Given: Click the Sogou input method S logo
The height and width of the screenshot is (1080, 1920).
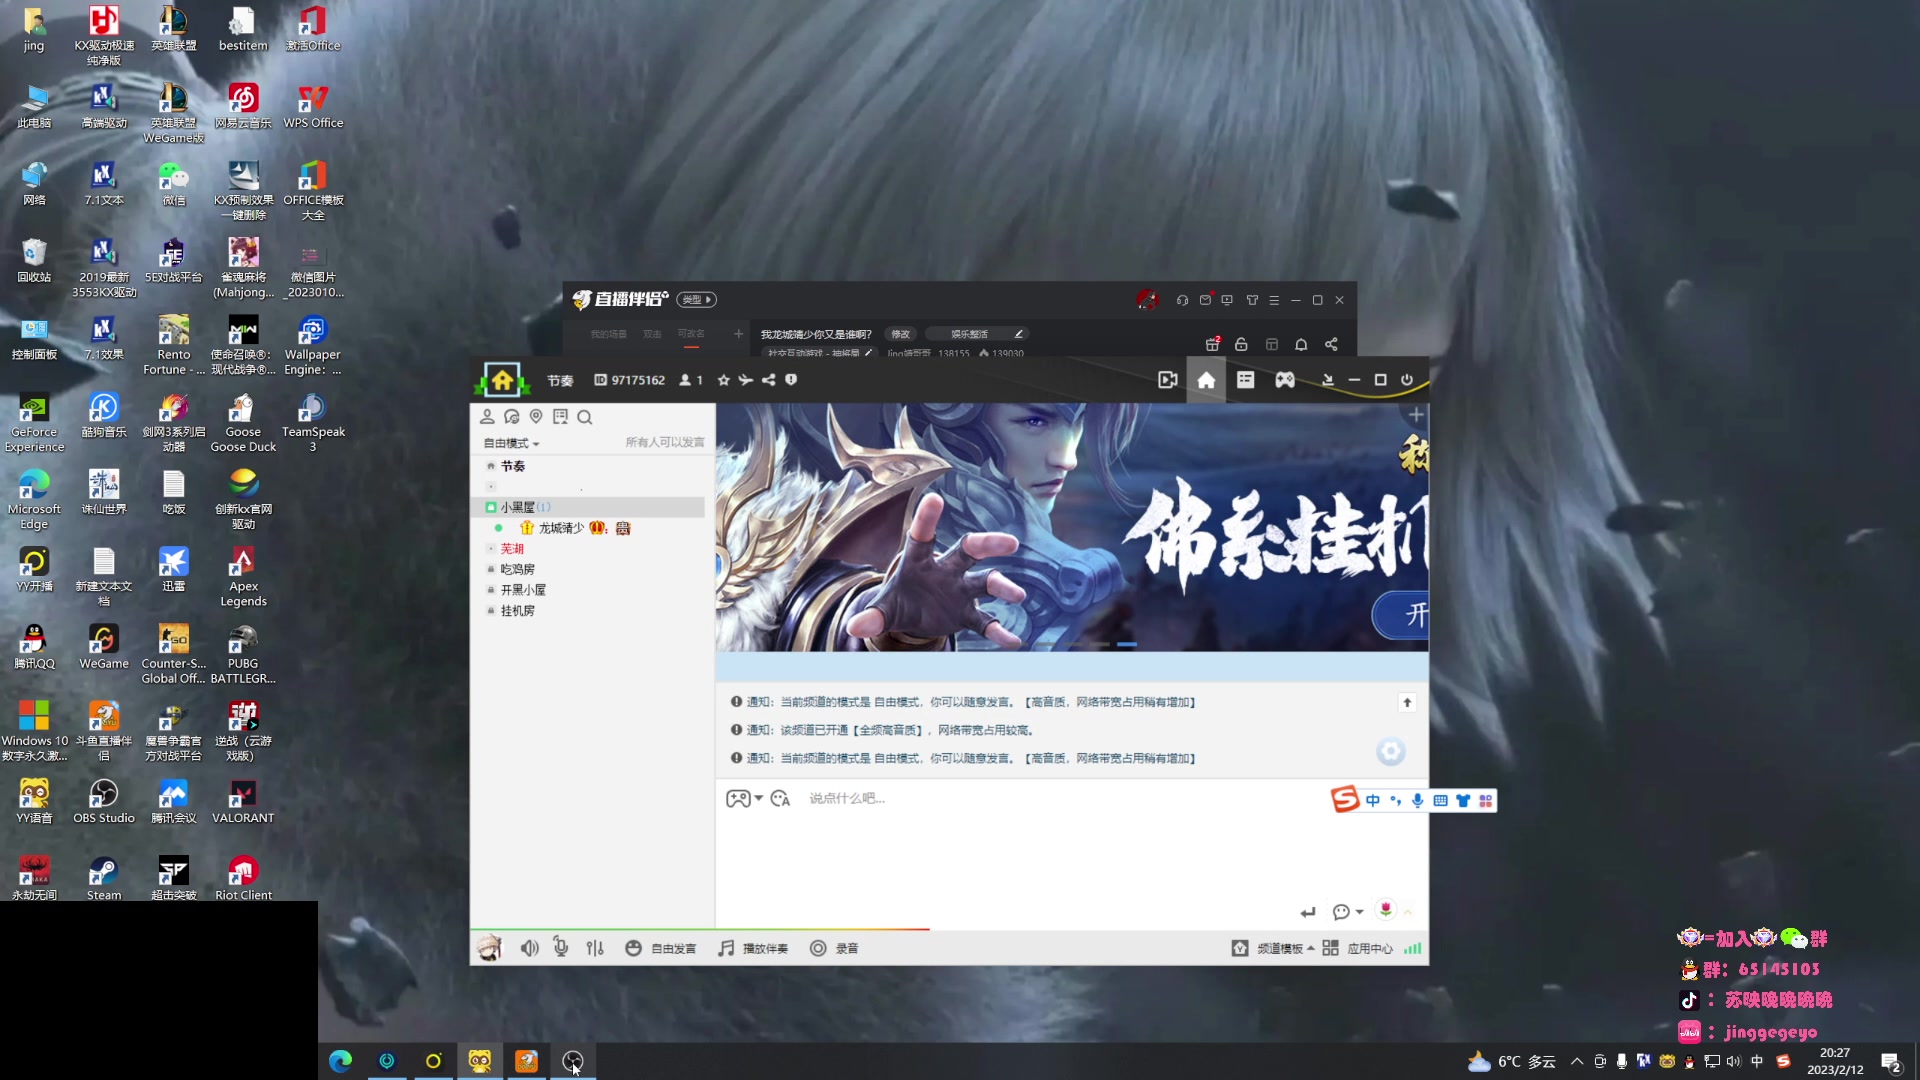Looking at the screenshot, I should pos(1345,799).
